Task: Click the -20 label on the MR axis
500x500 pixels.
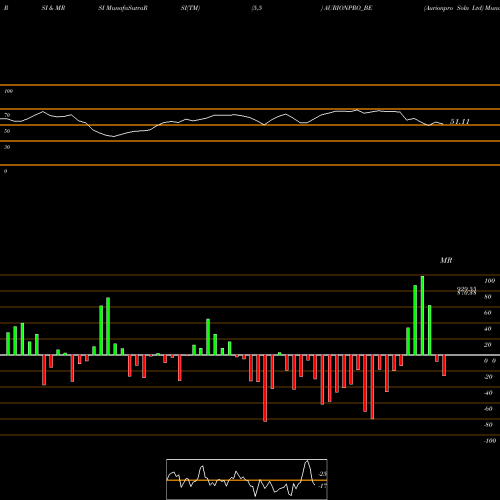Action: click(488, 377)
